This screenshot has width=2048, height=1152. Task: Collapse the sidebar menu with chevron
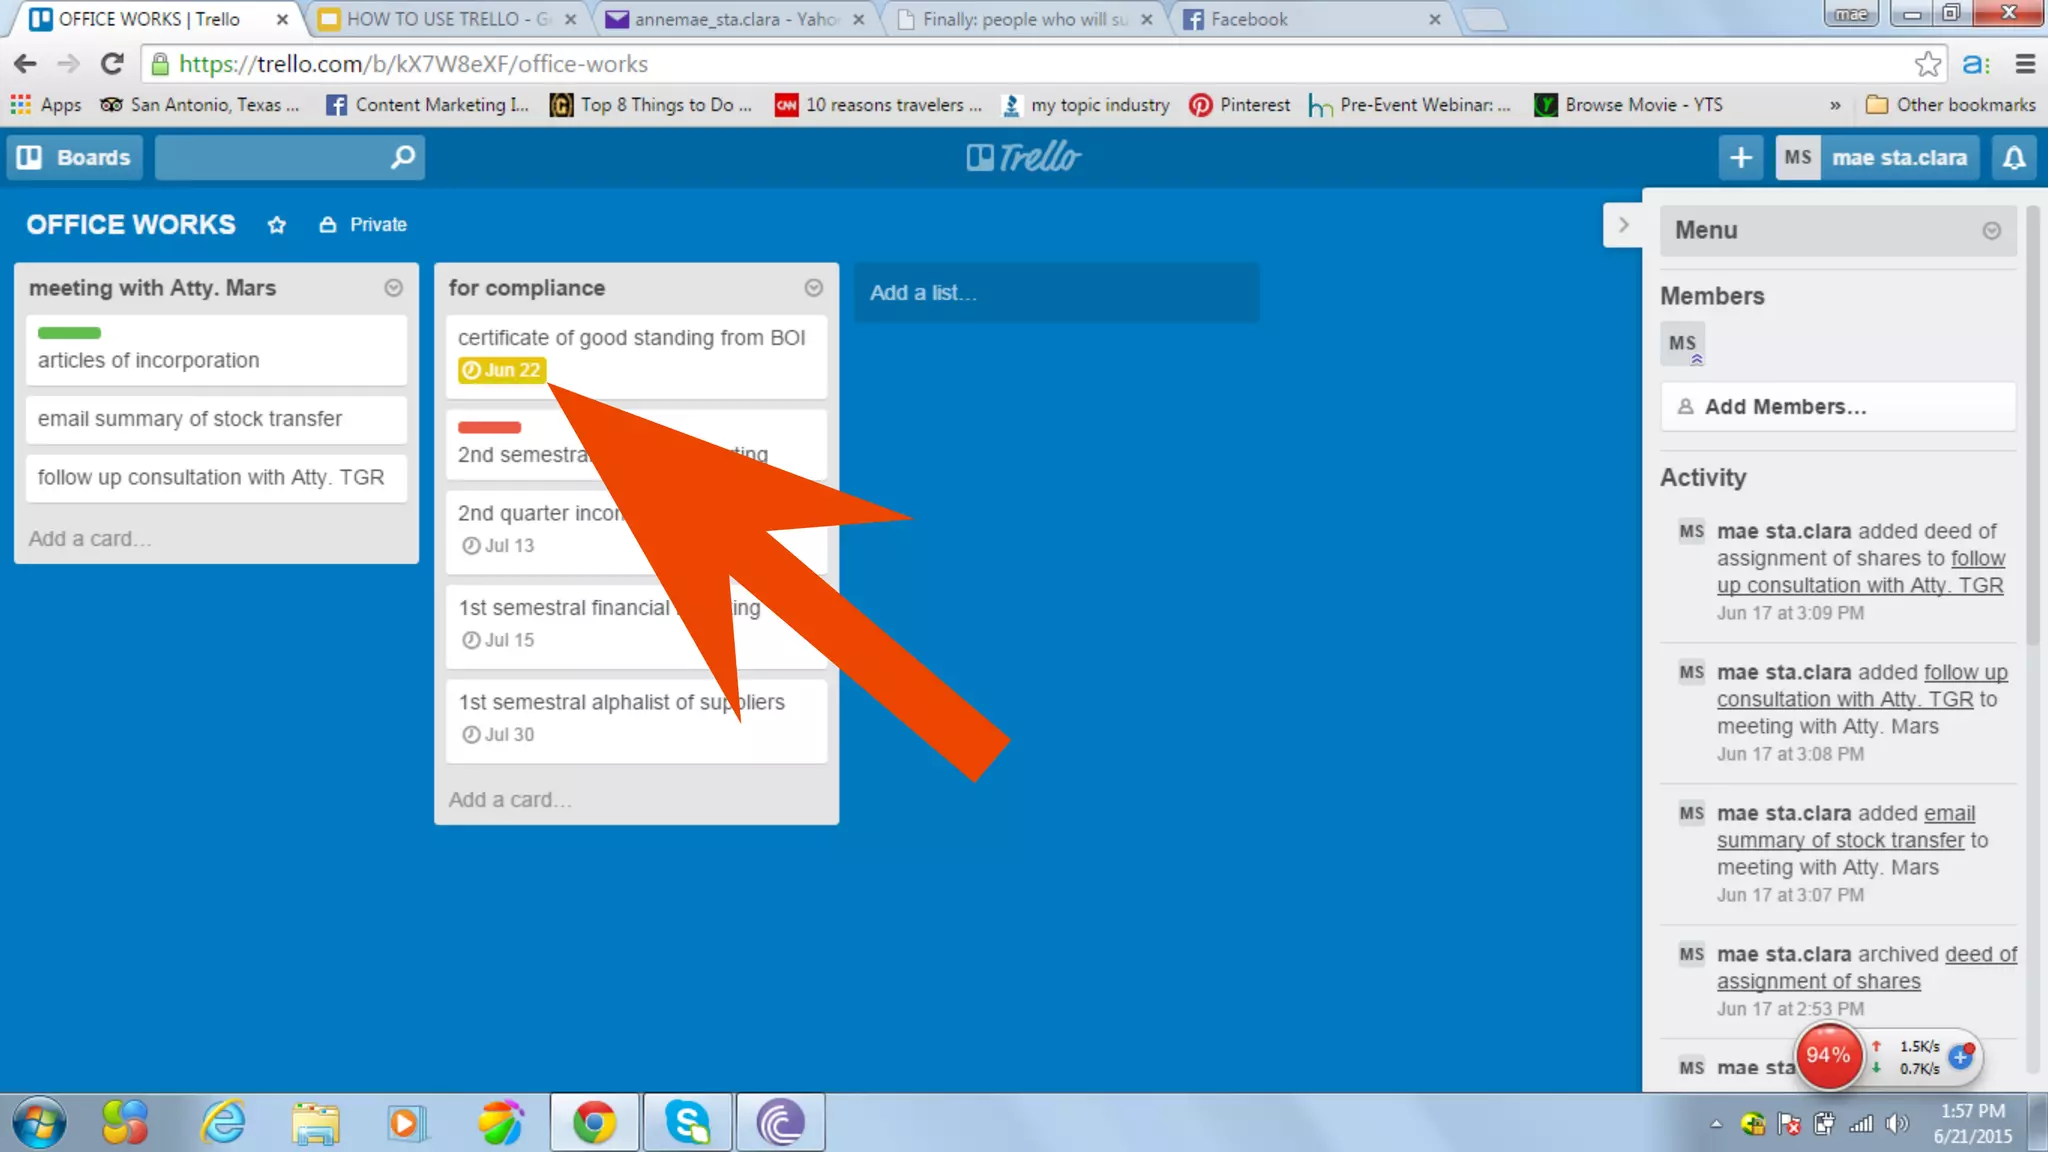pyautogui.click(x=1623, y=225)
